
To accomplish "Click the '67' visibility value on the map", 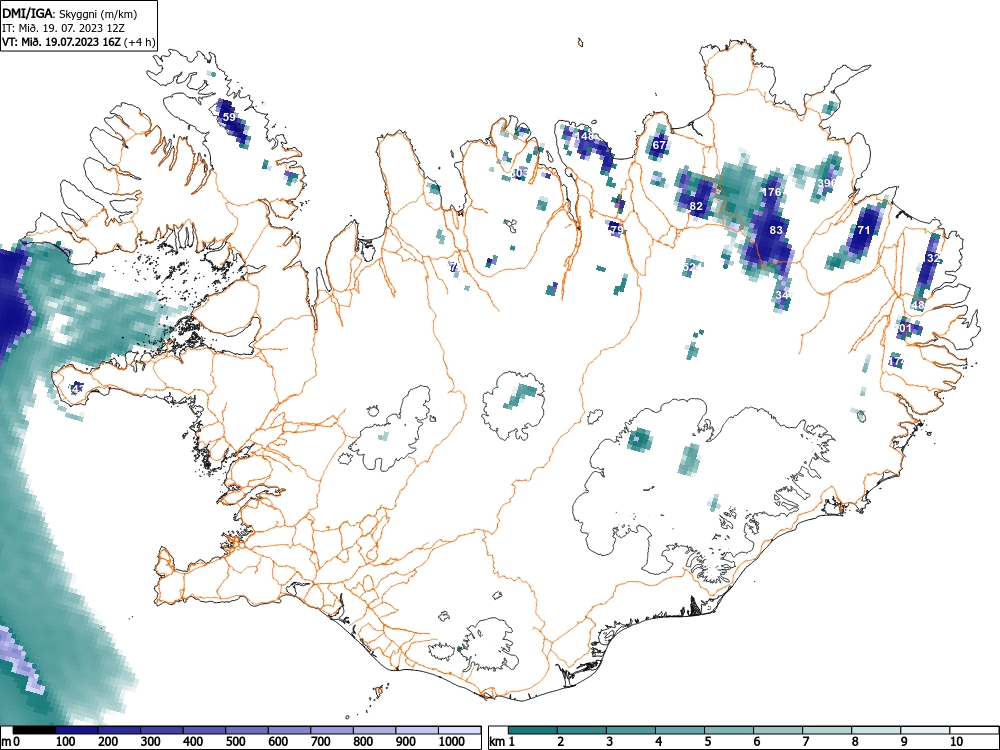I will (x=659, y=145).
